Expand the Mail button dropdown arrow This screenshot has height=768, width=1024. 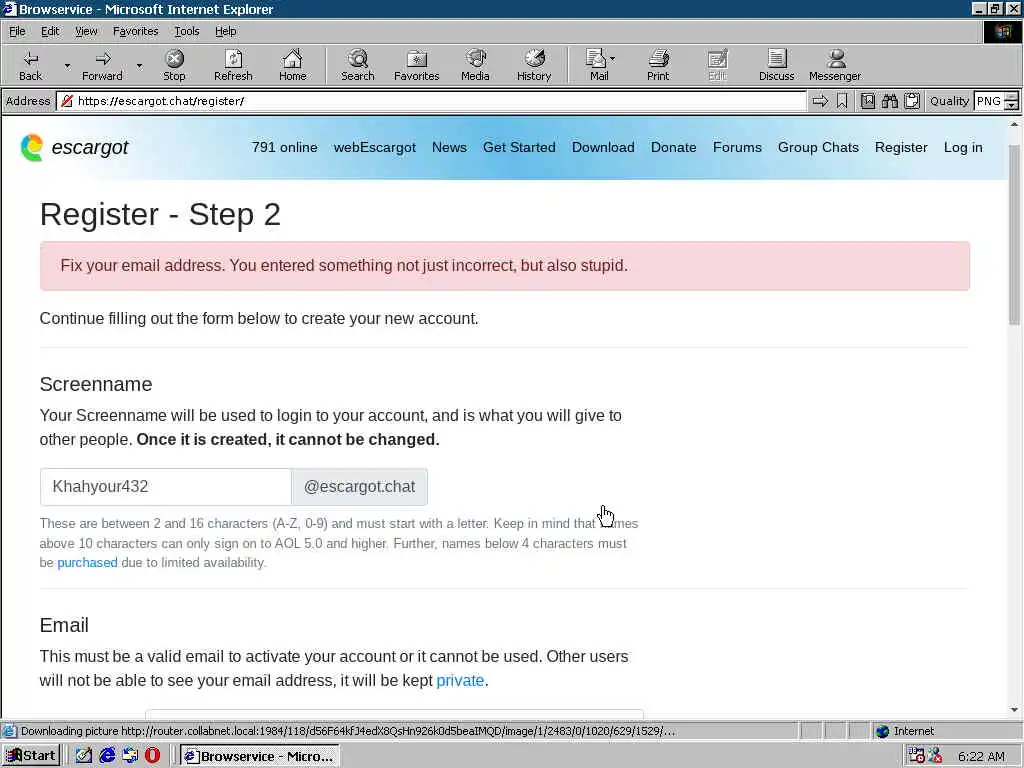coord(613,59)
